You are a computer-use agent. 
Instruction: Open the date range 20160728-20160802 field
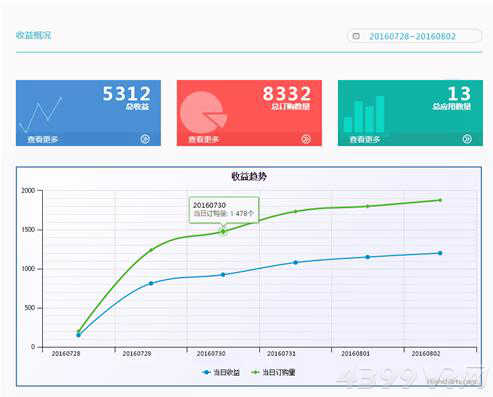(414, 36)
